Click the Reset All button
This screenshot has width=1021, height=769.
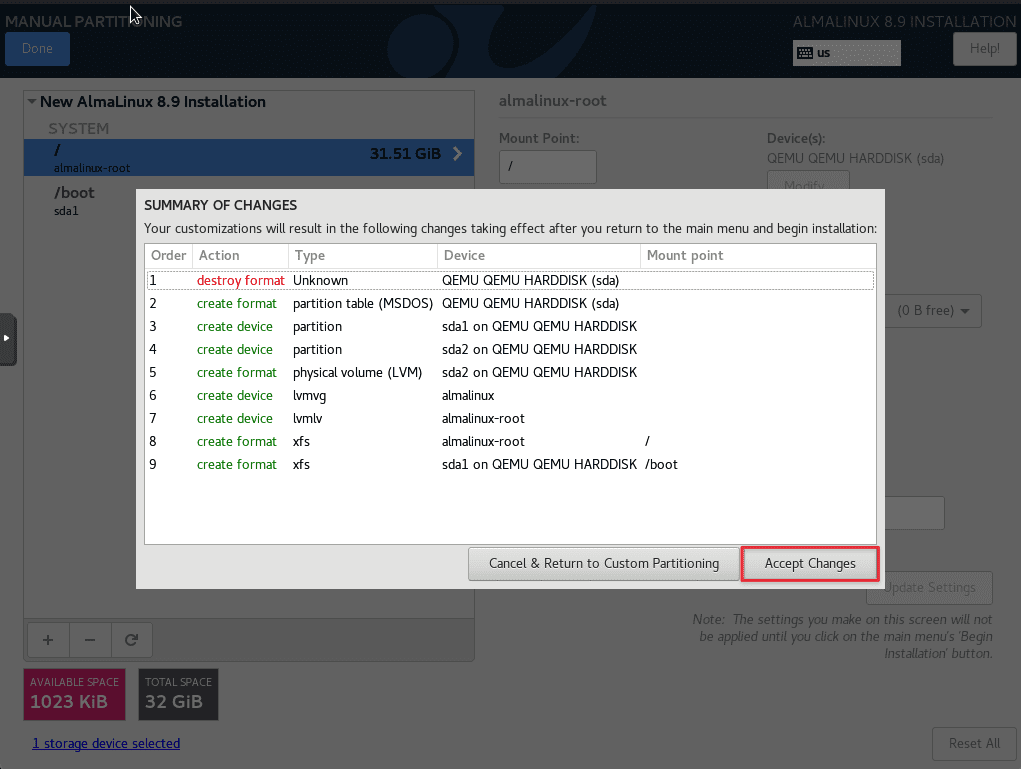[x=973, y=744]
